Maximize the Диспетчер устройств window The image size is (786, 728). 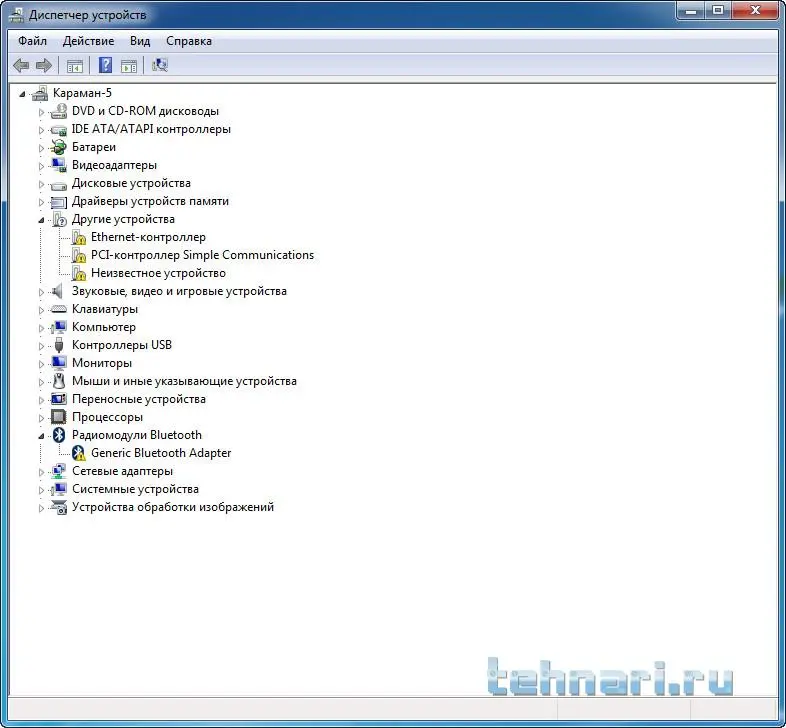(718, 11)
